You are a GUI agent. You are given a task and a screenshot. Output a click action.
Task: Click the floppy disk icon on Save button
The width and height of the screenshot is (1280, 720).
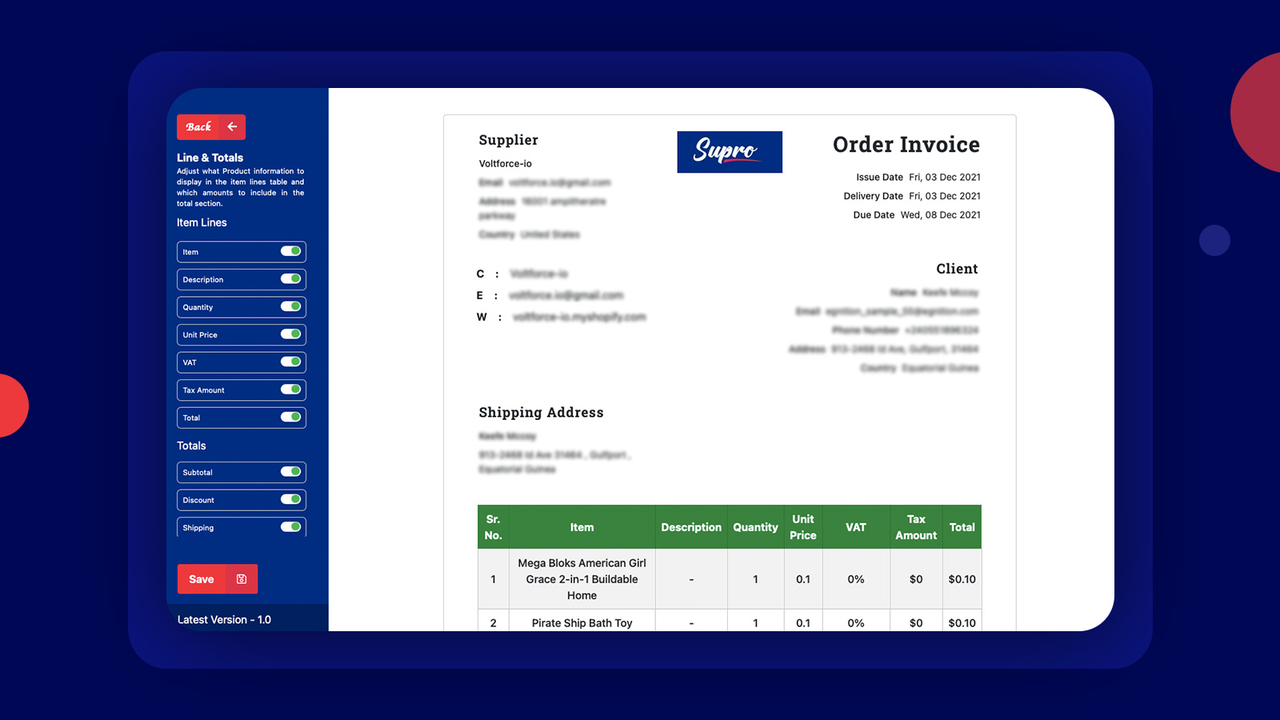(x=239, y=578)
